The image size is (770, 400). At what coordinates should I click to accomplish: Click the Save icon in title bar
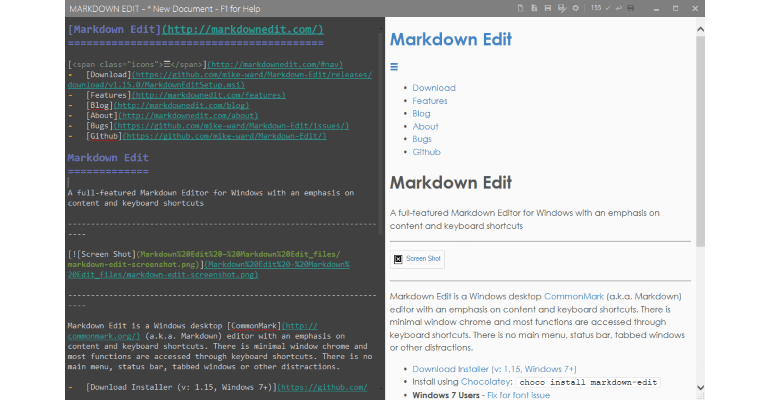point(548,8)
